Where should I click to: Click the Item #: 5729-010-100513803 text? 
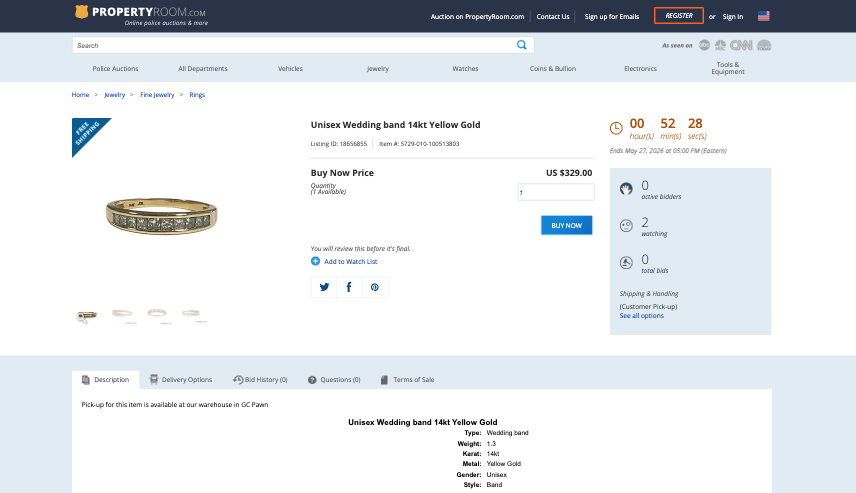(419, 144)
